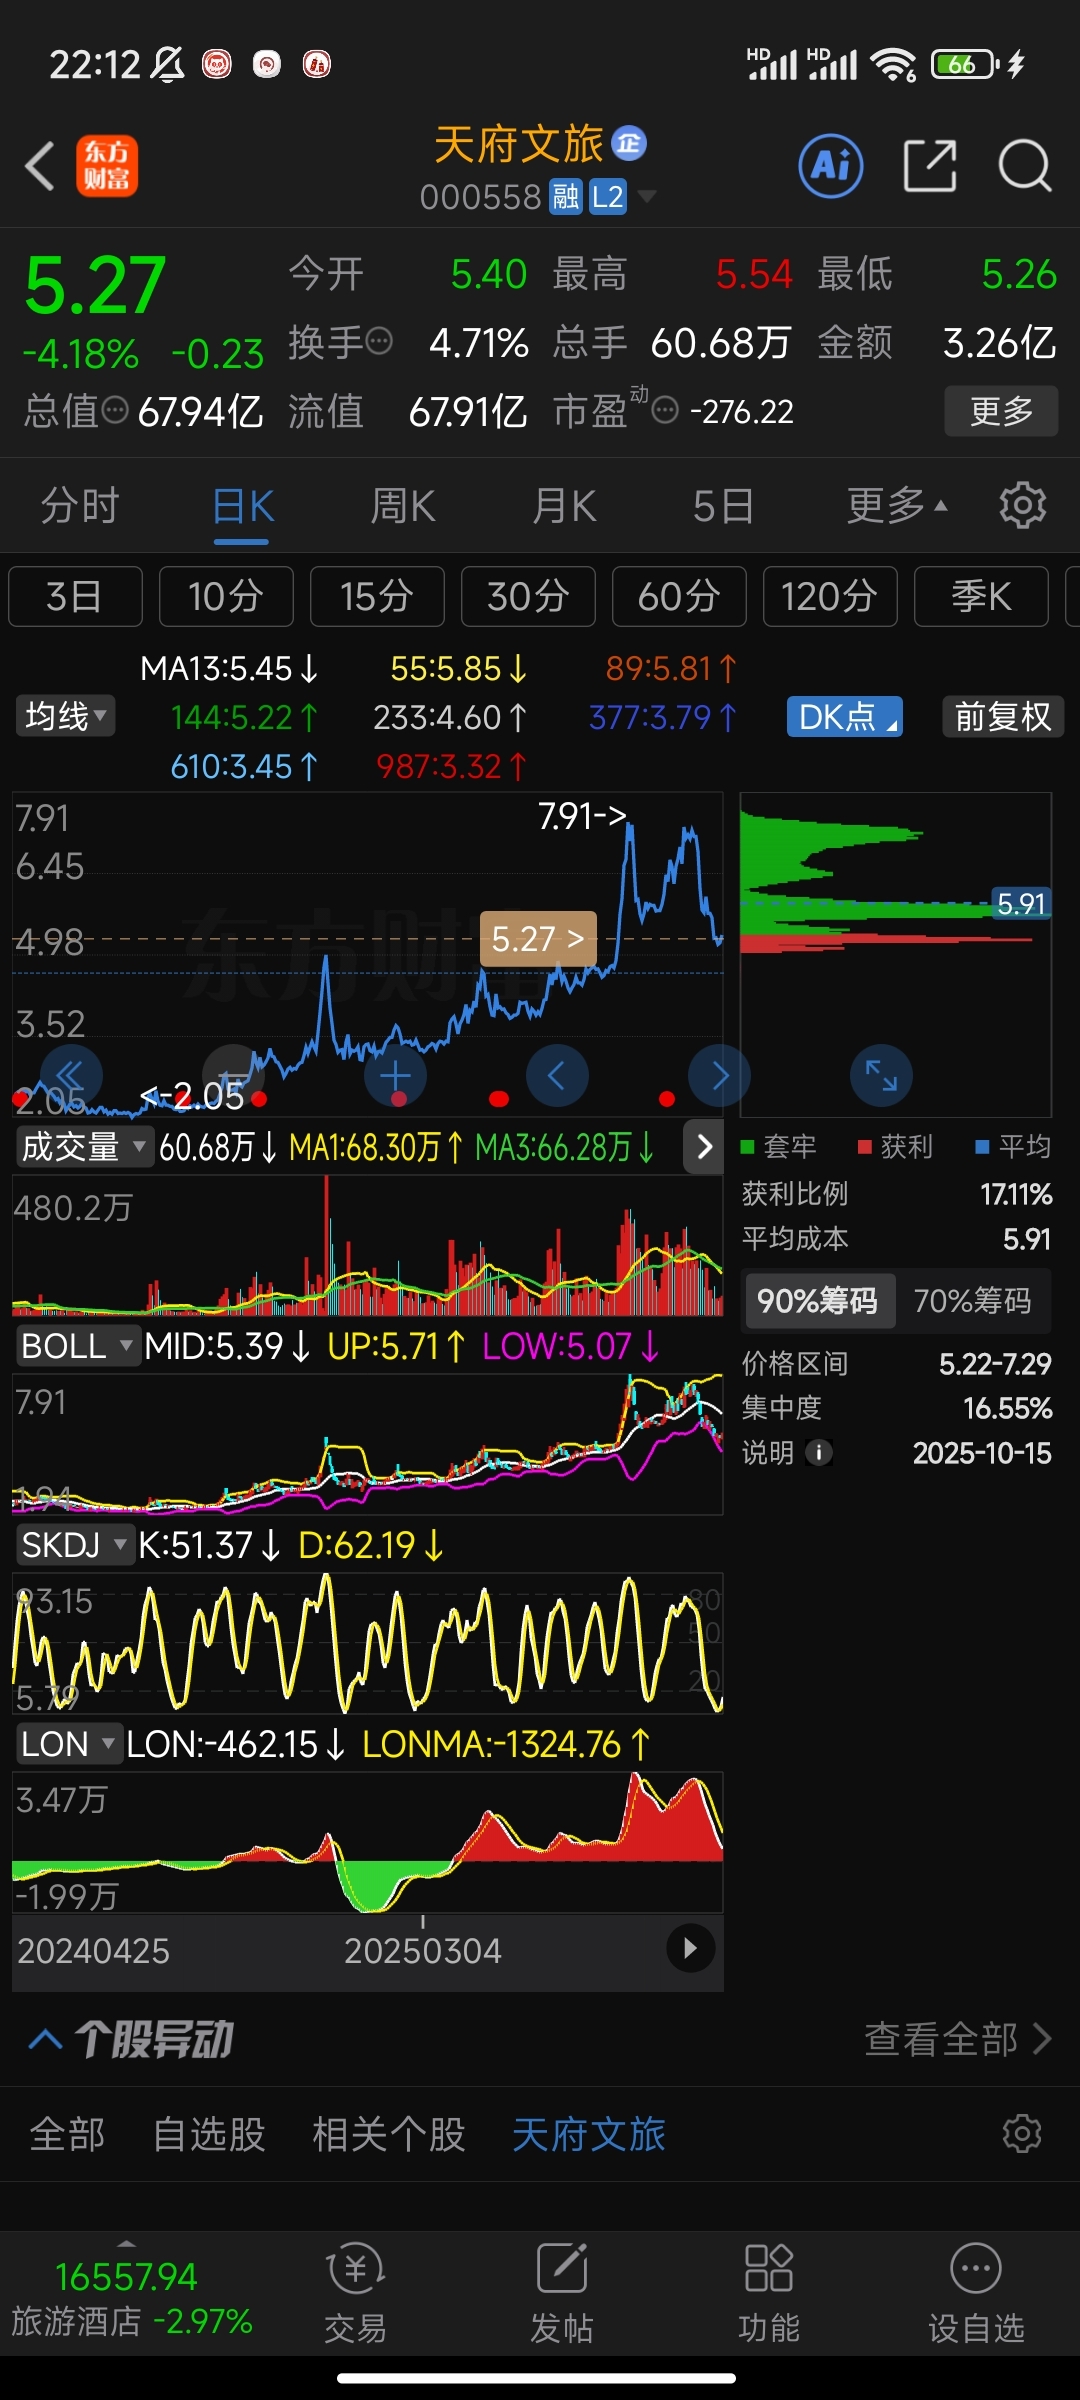Tap the L2 level-two badge
Screen dimensions: 1080x2400
[x=607, y=197]
